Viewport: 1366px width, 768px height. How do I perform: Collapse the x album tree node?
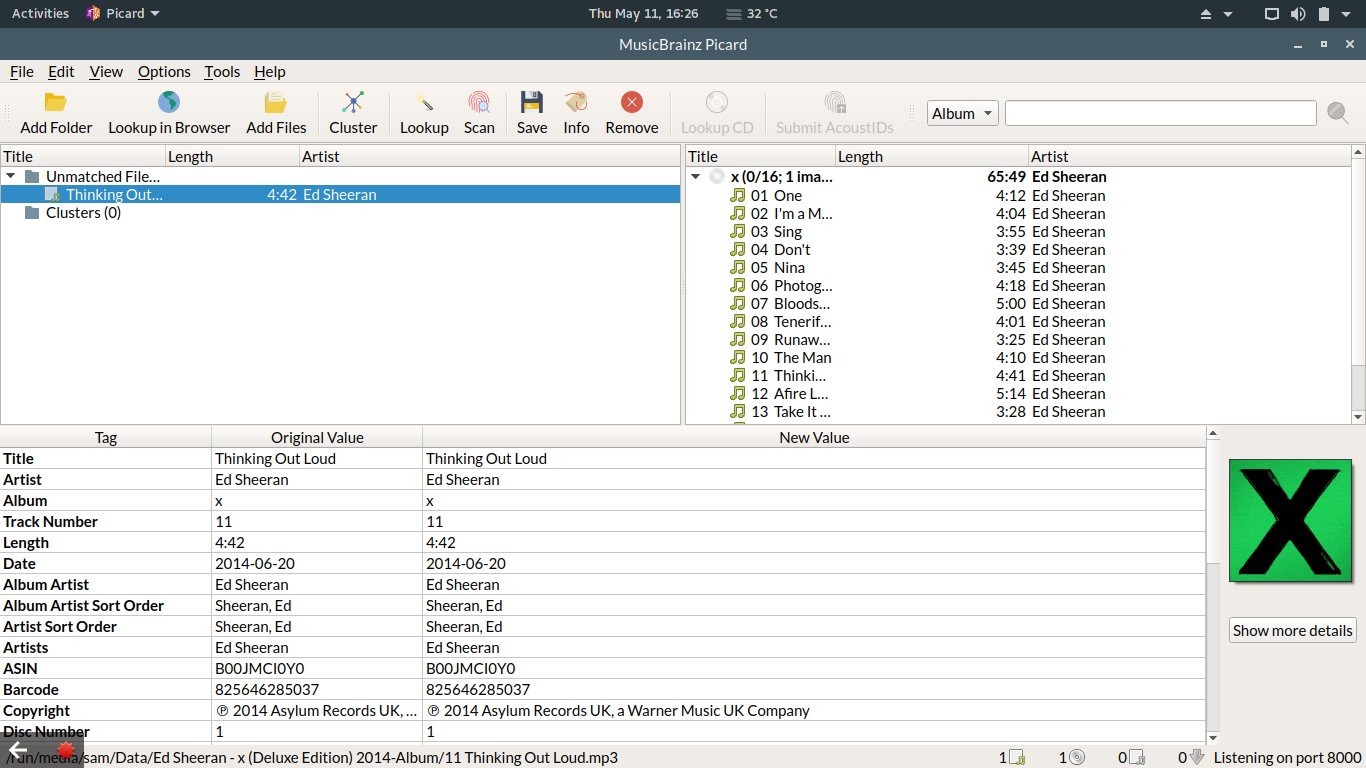pyautogui.click(x=696, y=177)
